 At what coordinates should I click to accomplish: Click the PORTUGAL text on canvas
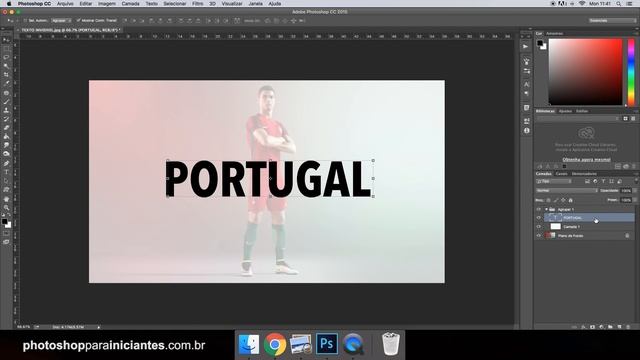pos(269,179)
